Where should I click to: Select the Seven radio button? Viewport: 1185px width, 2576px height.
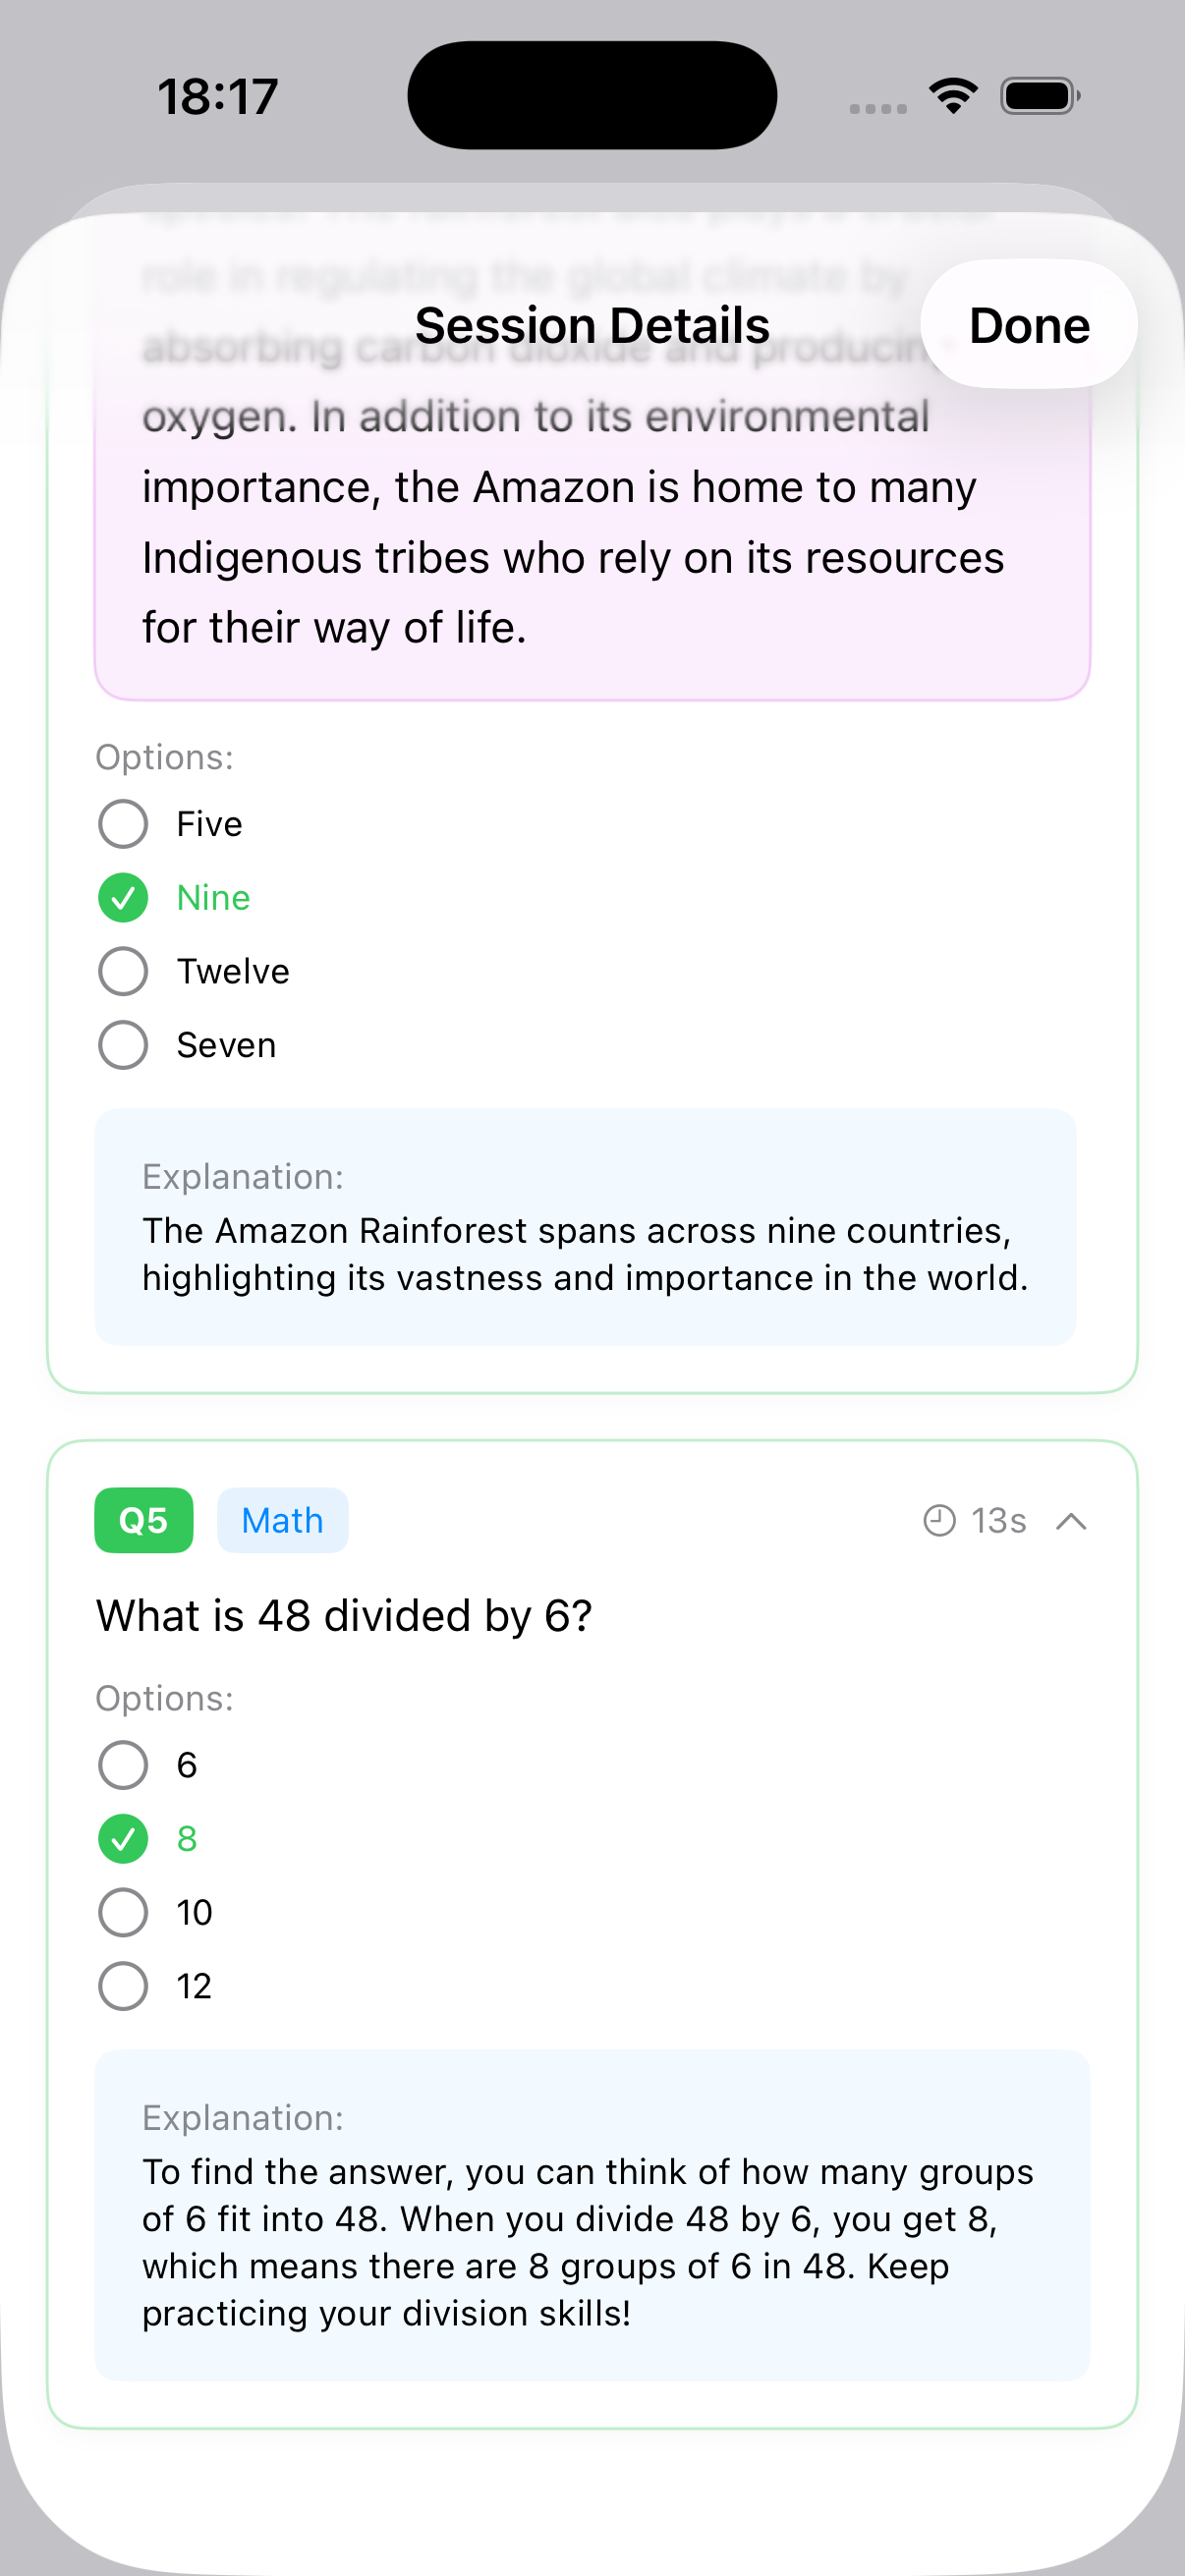(122, 1044)
